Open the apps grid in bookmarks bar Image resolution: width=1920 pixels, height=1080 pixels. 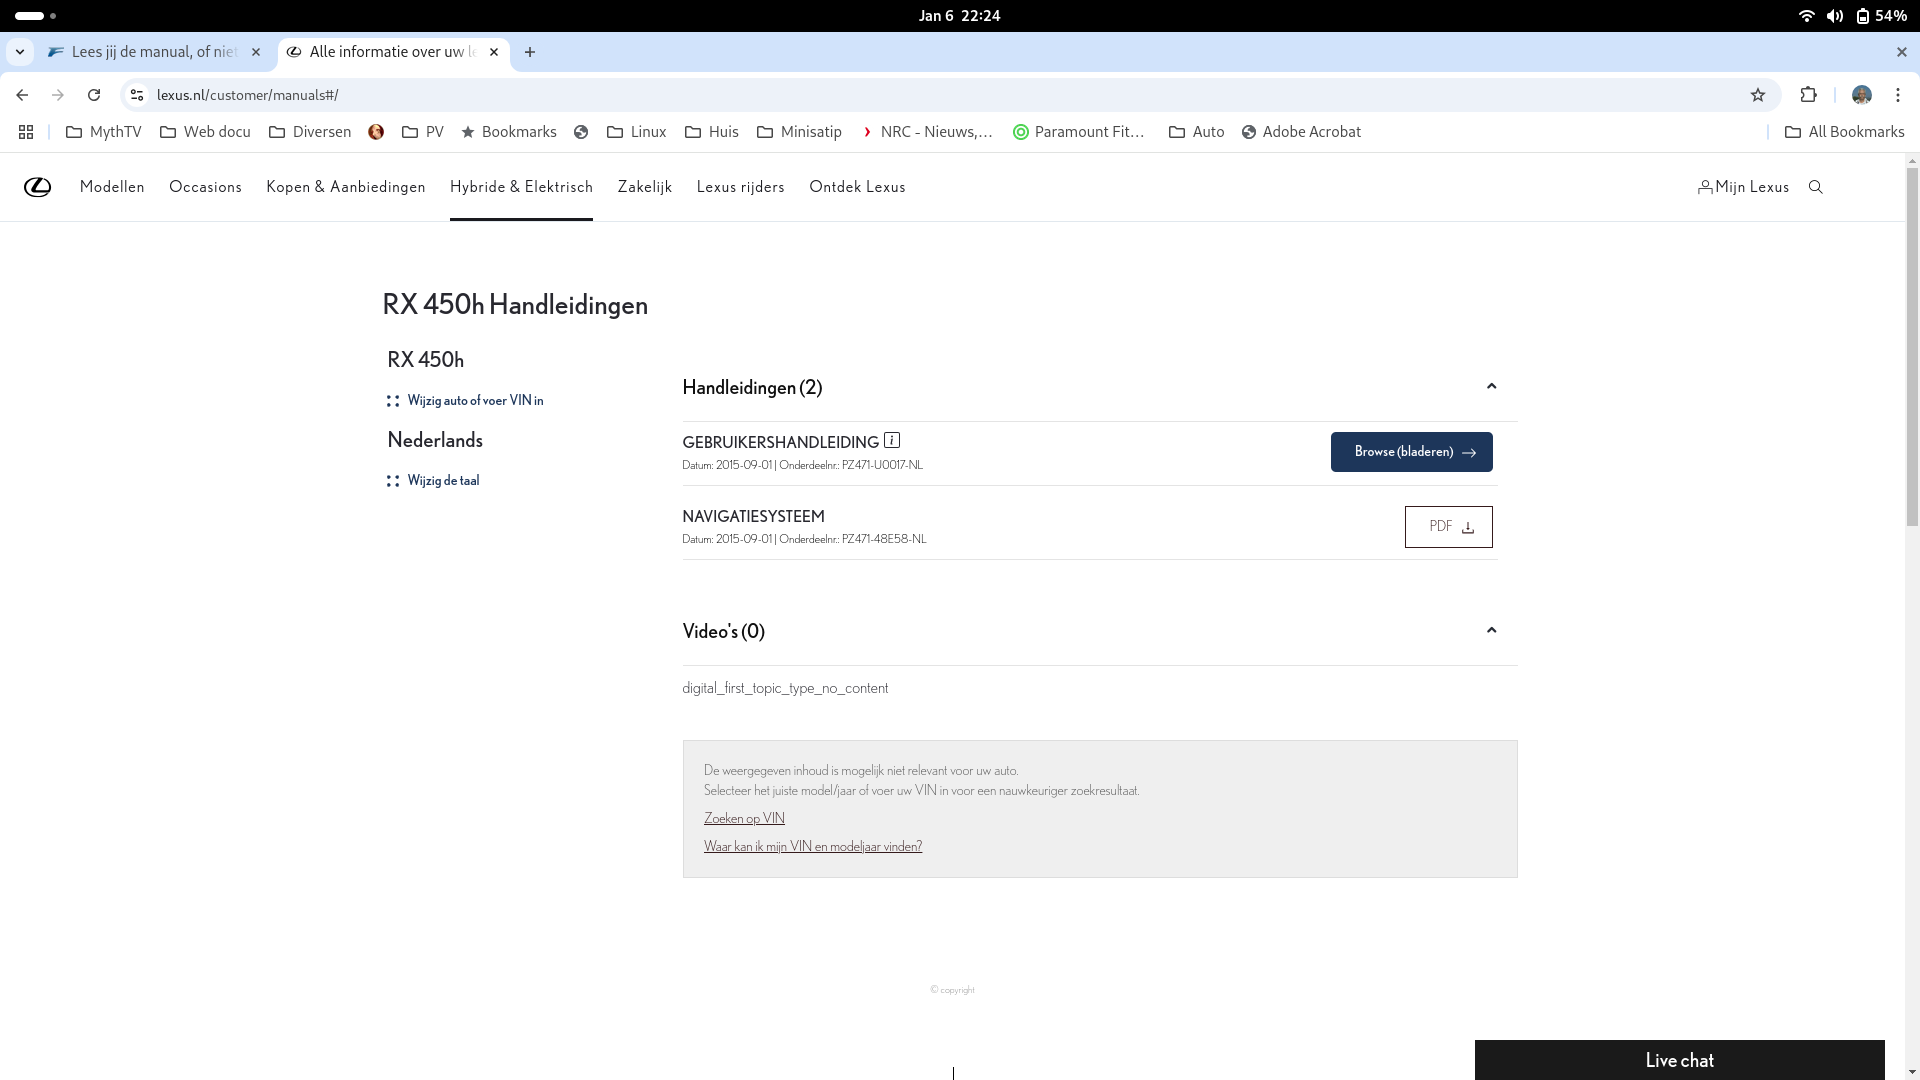coord(26,132)
